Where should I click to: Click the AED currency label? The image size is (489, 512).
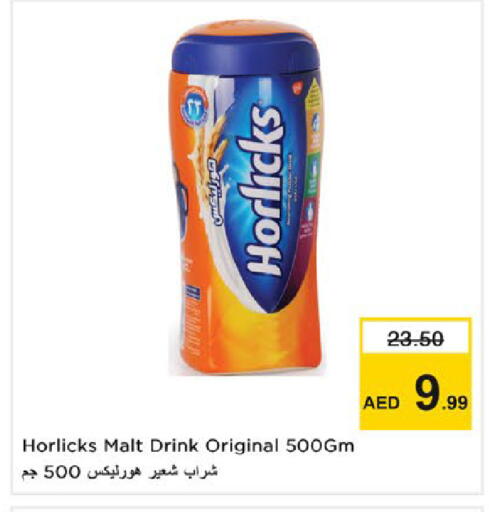381,403
